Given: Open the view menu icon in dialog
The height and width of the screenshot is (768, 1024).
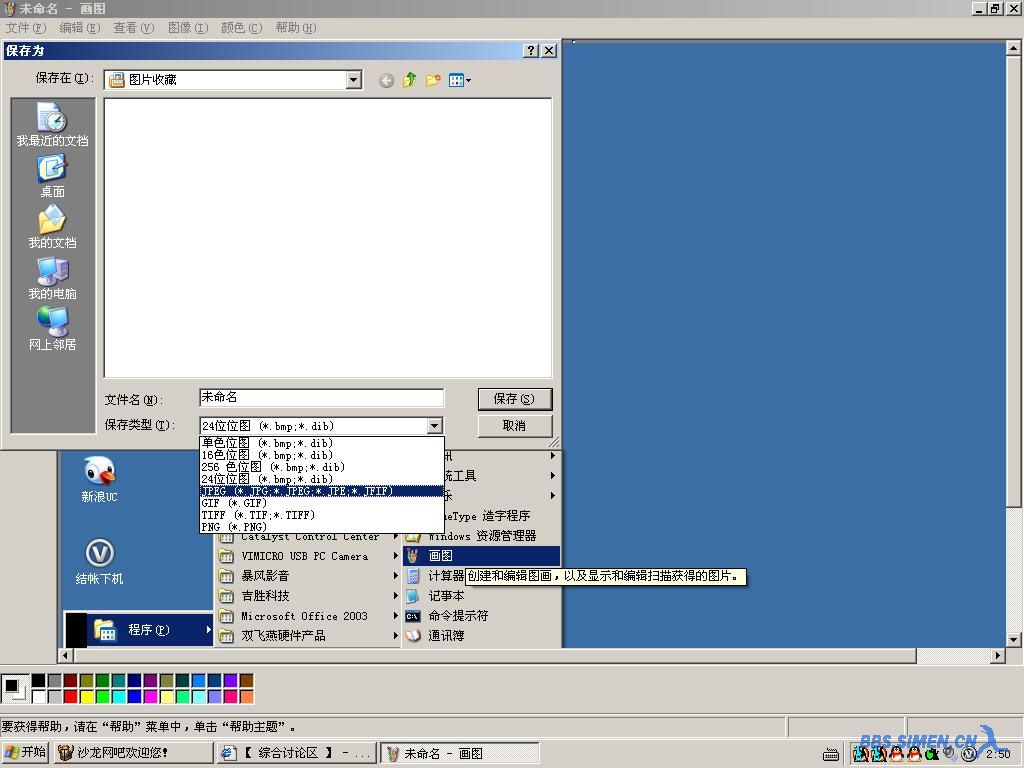Looking at the screenshot, I should pos(460,80).
